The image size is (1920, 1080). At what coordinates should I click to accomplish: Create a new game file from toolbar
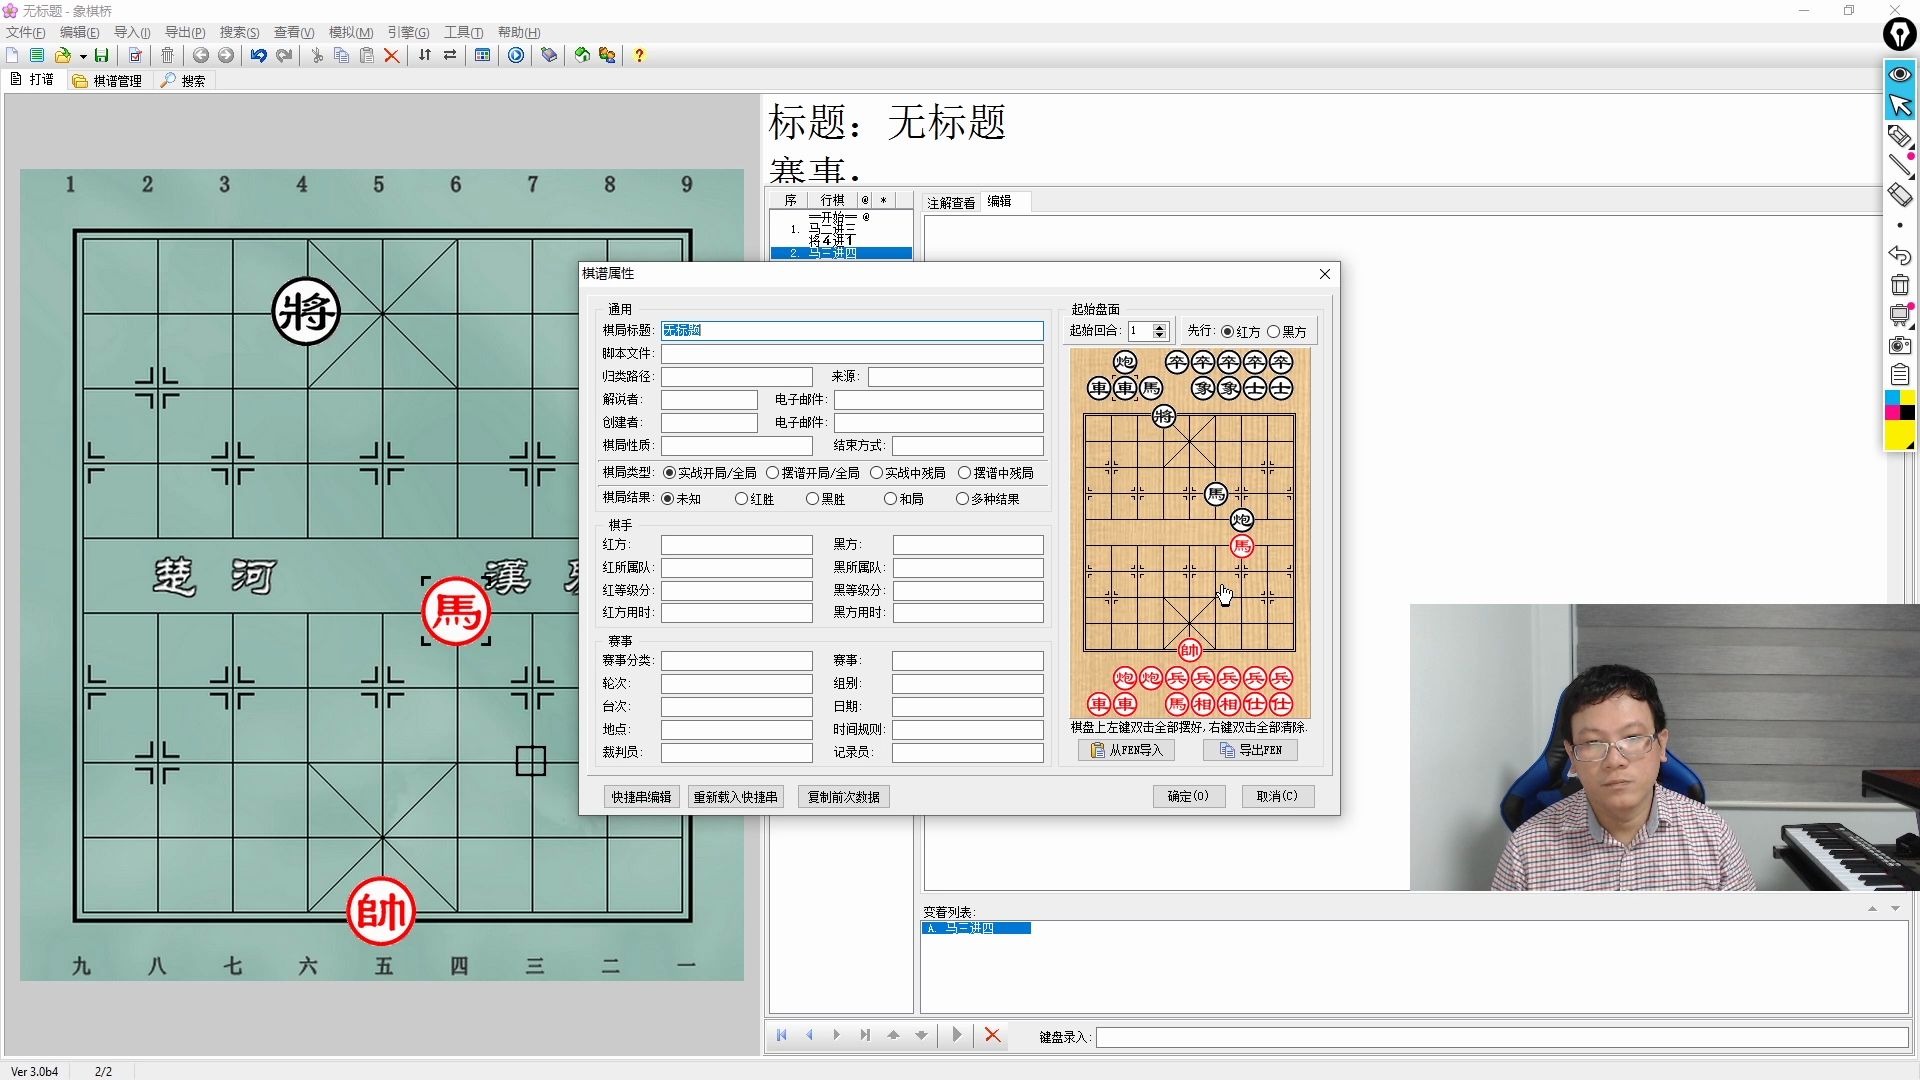click(x=12, y=56)
